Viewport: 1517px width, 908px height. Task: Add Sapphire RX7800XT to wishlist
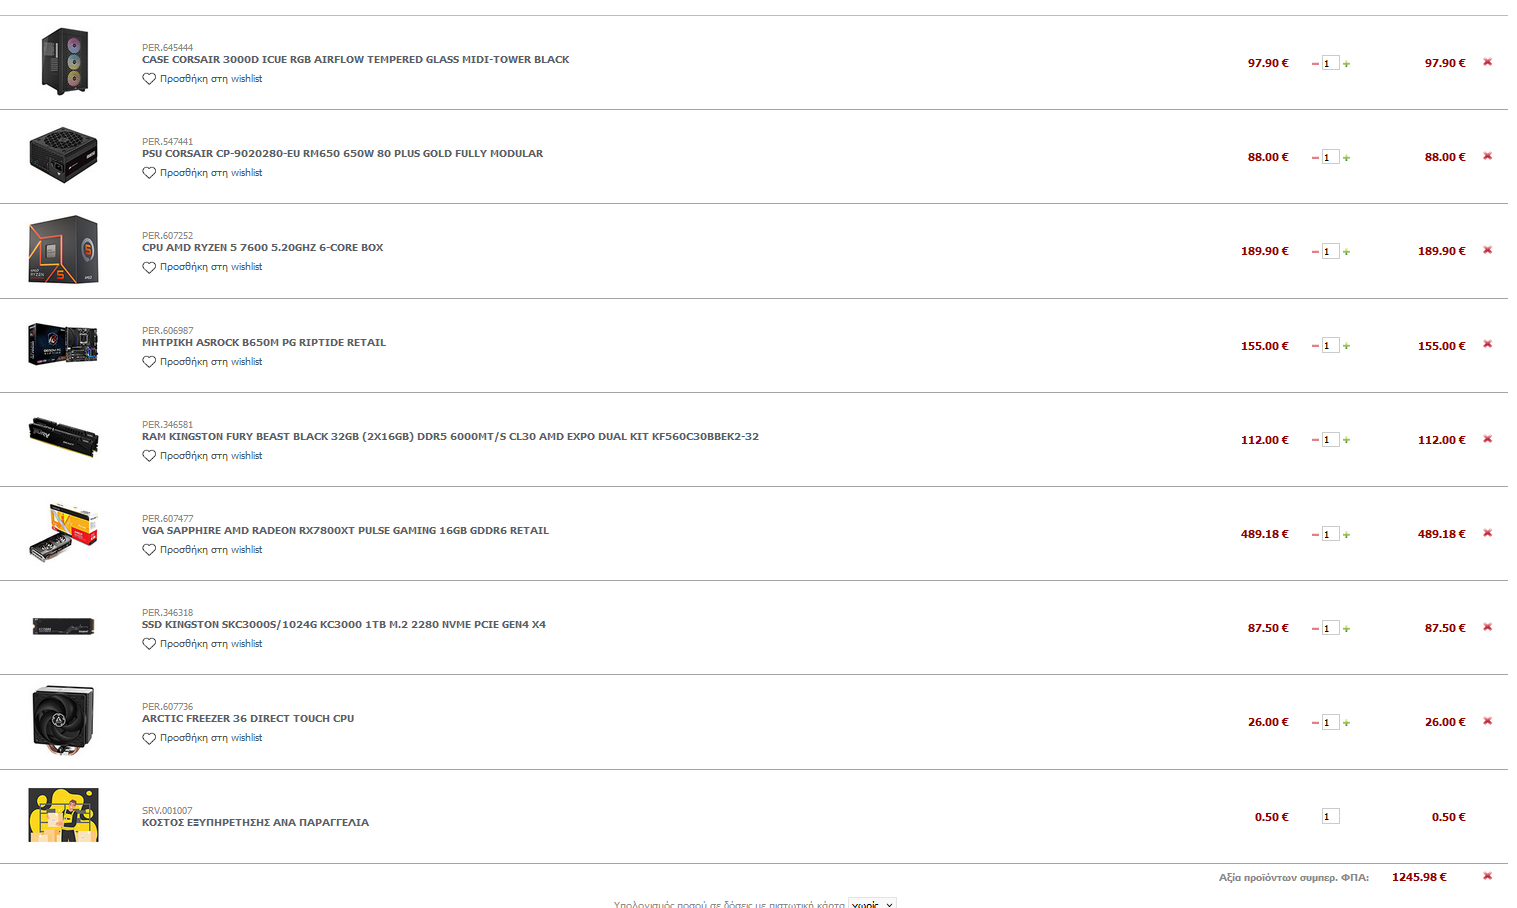click(202, 550)
